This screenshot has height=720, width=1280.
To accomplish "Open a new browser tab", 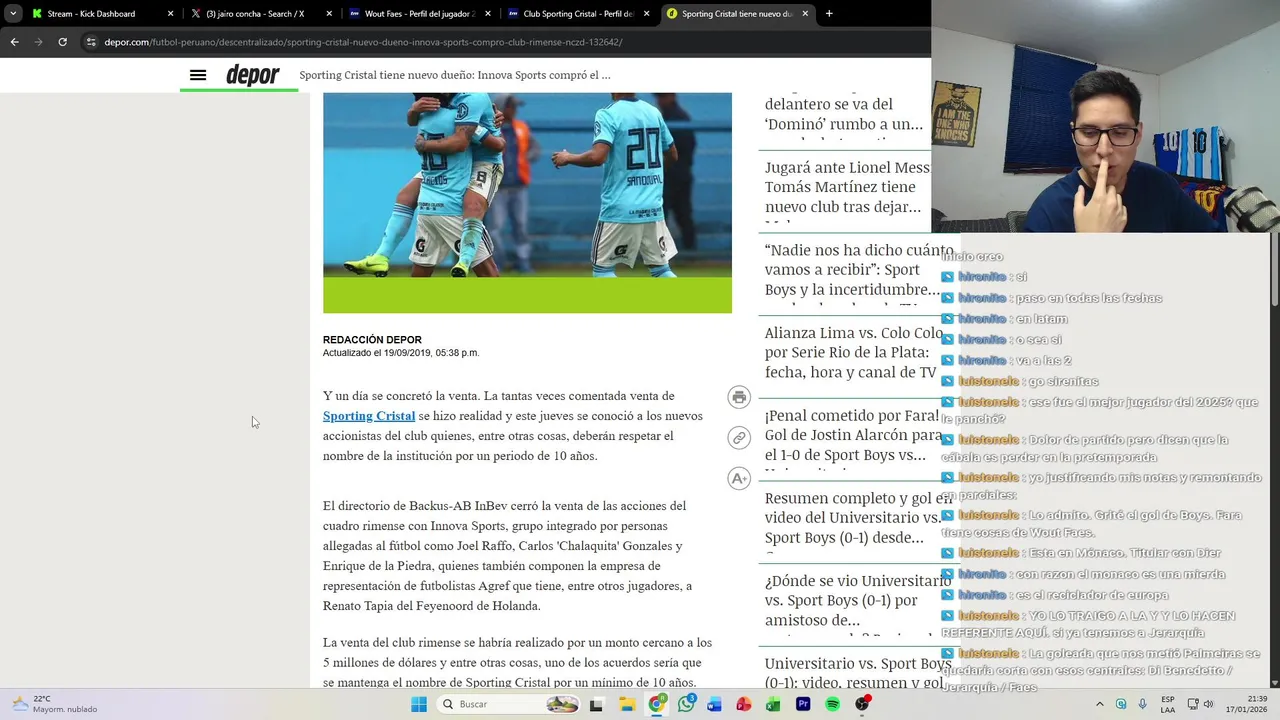I will pyautogui.click(x=829, y=14).
